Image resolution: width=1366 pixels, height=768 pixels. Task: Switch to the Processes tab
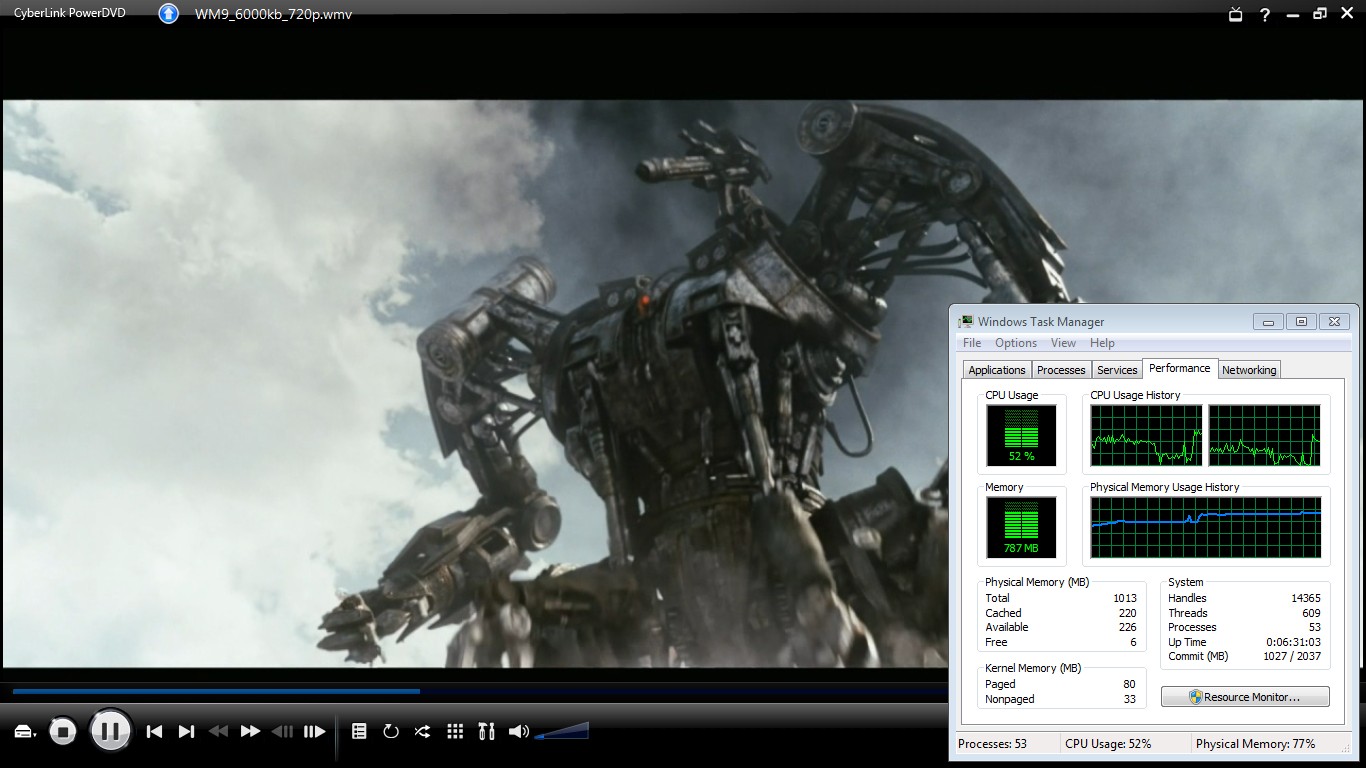pos(1061,370)
